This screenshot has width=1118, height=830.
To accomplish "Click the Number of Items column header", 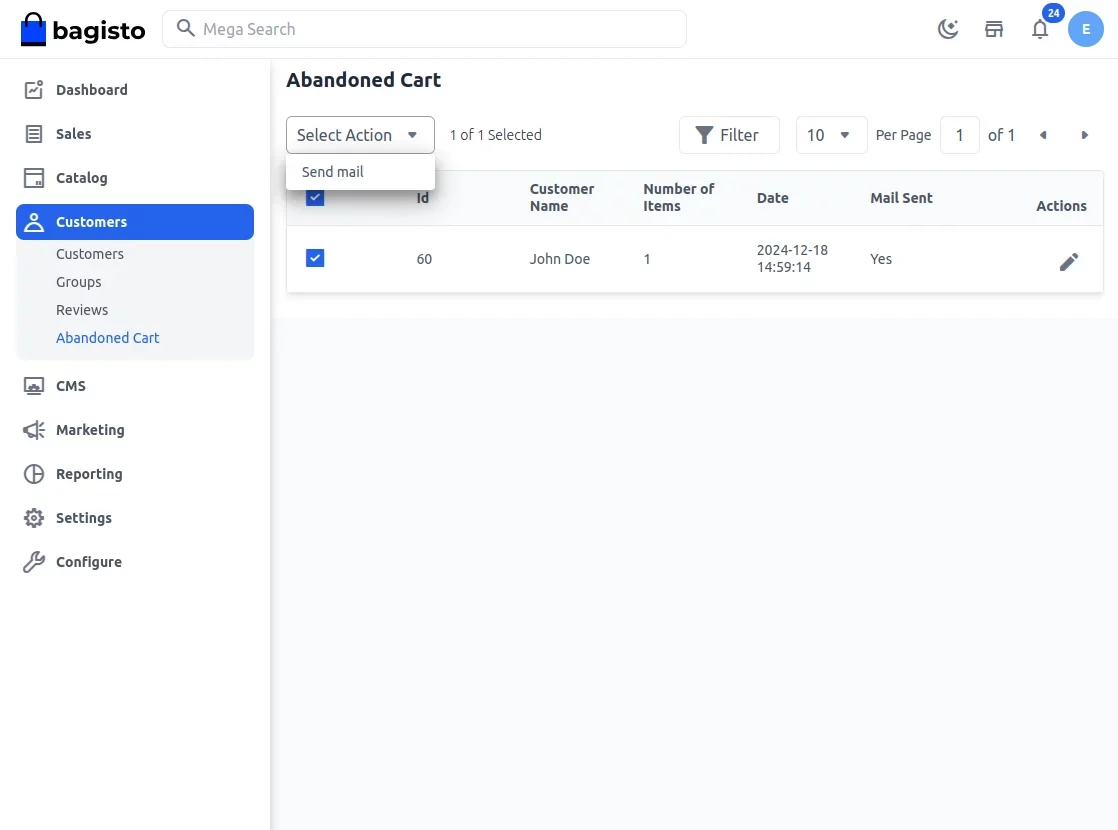I will click(678, 198).
